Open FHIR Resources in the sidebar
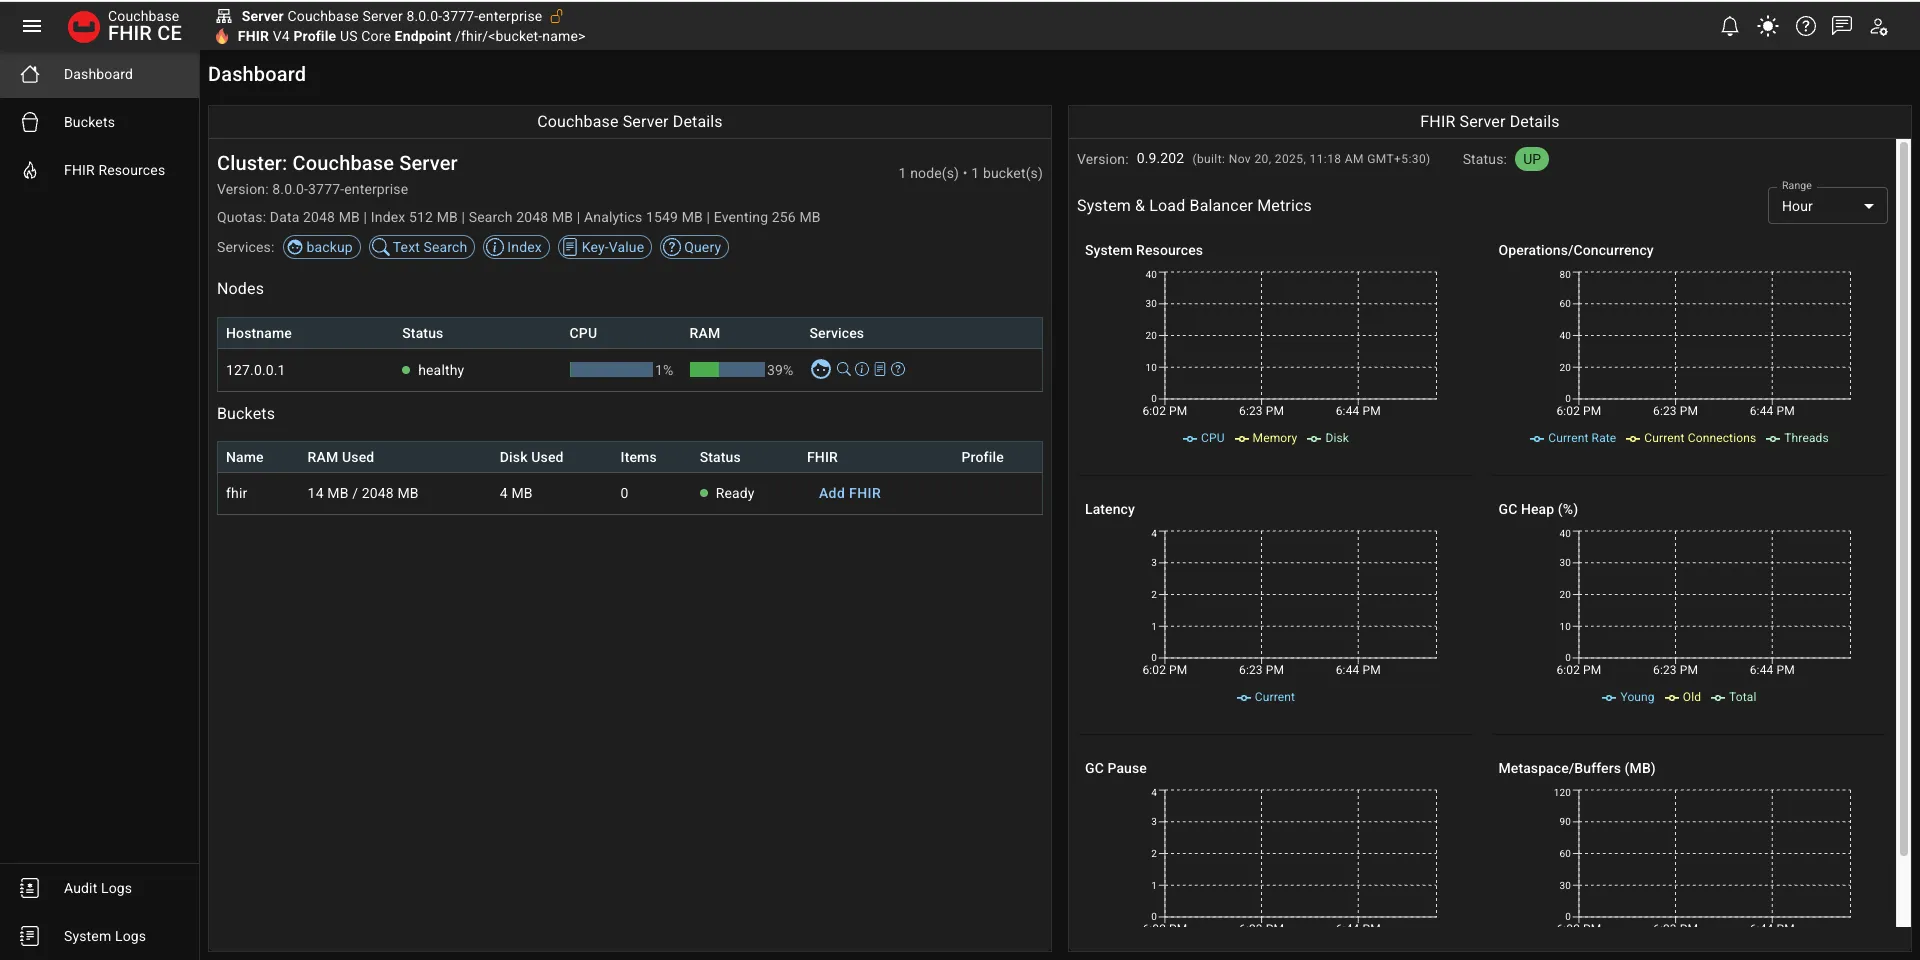 [x=114, y=170]
